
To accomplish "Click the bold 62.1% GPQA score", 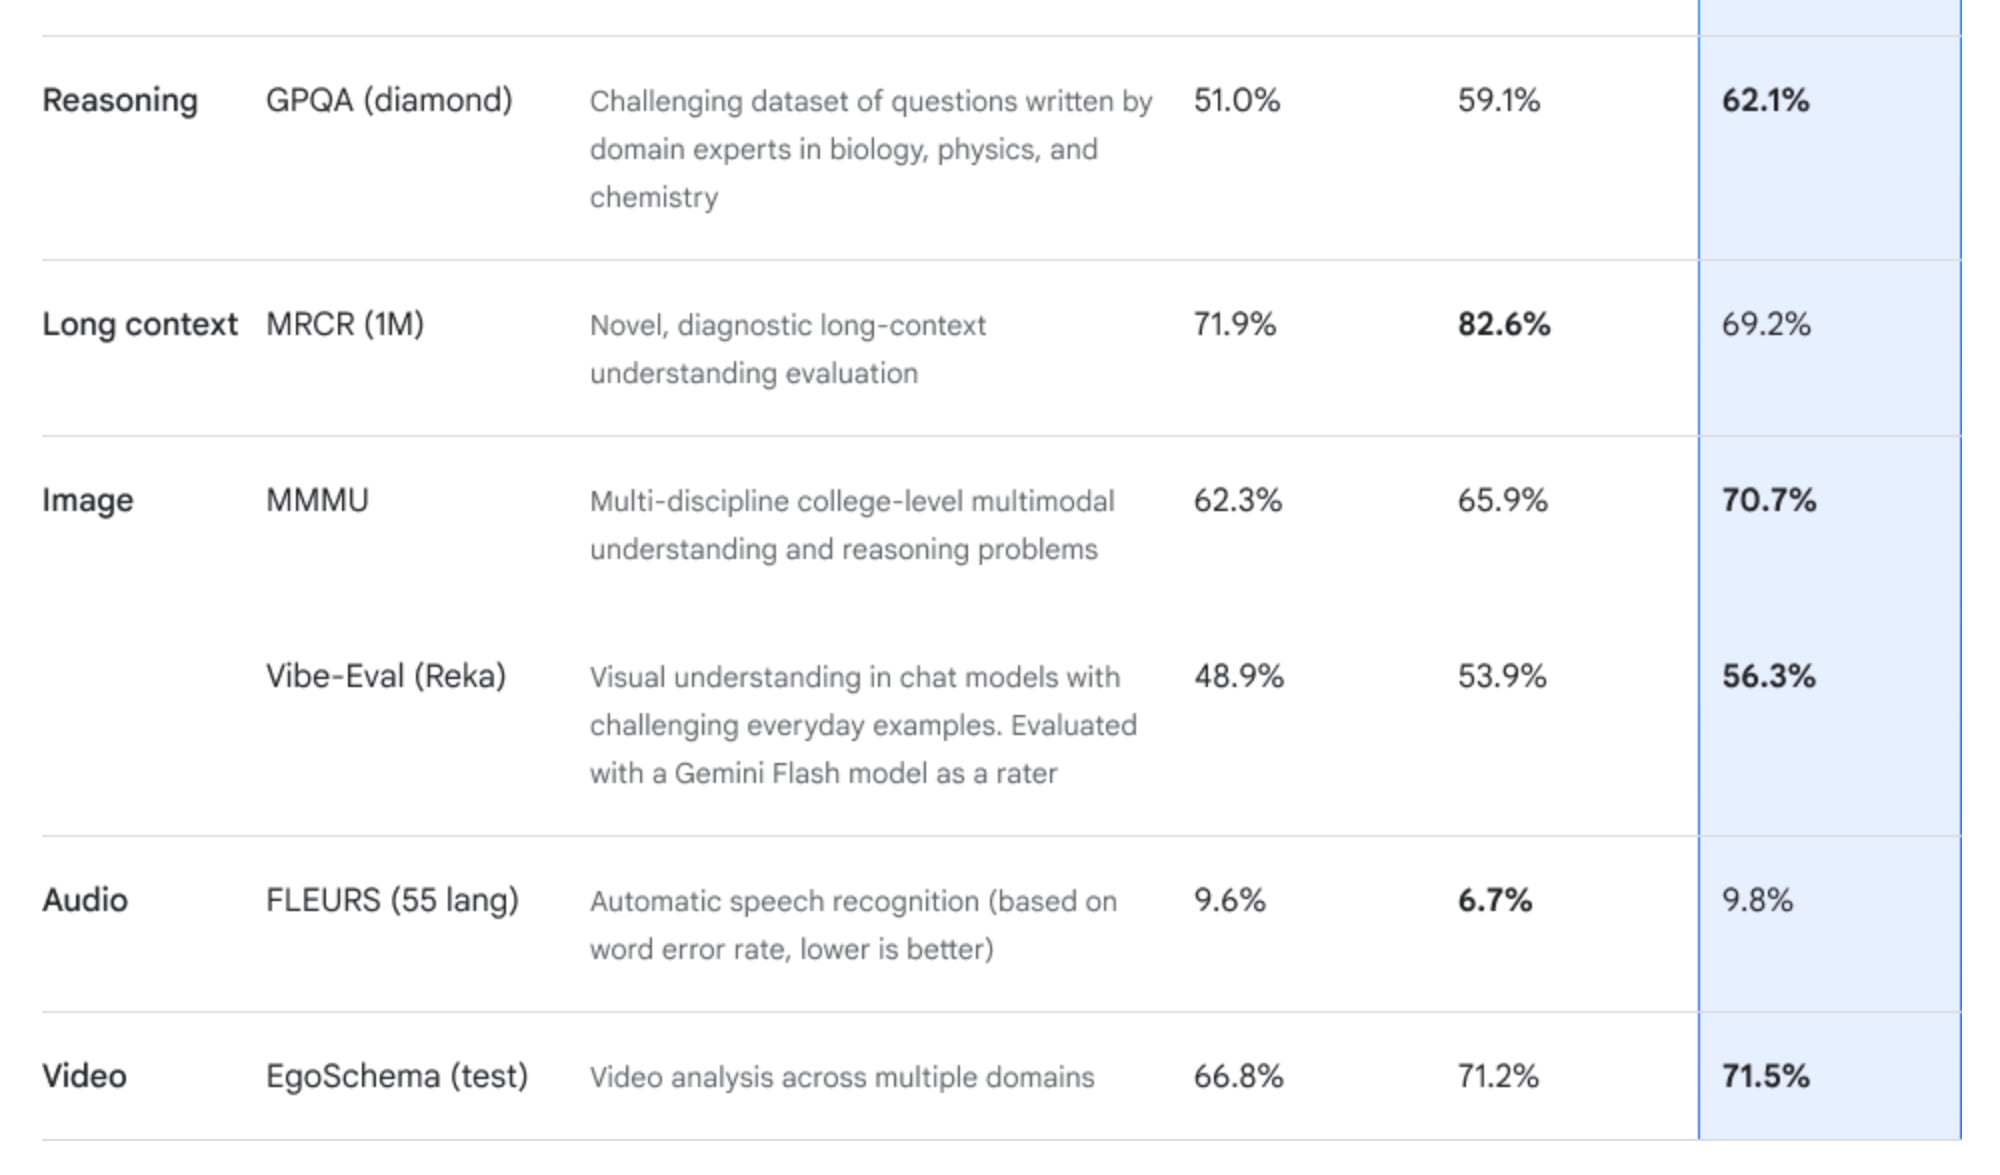I will (1765, 100).
